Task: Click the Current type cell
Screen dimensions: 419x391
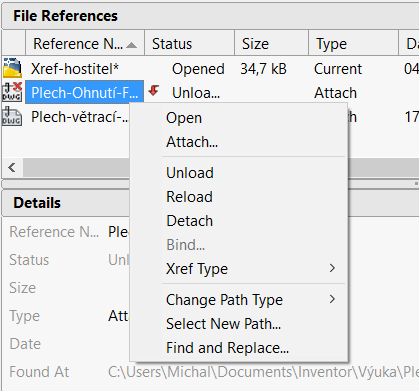Action: click(x=338, y=69)
